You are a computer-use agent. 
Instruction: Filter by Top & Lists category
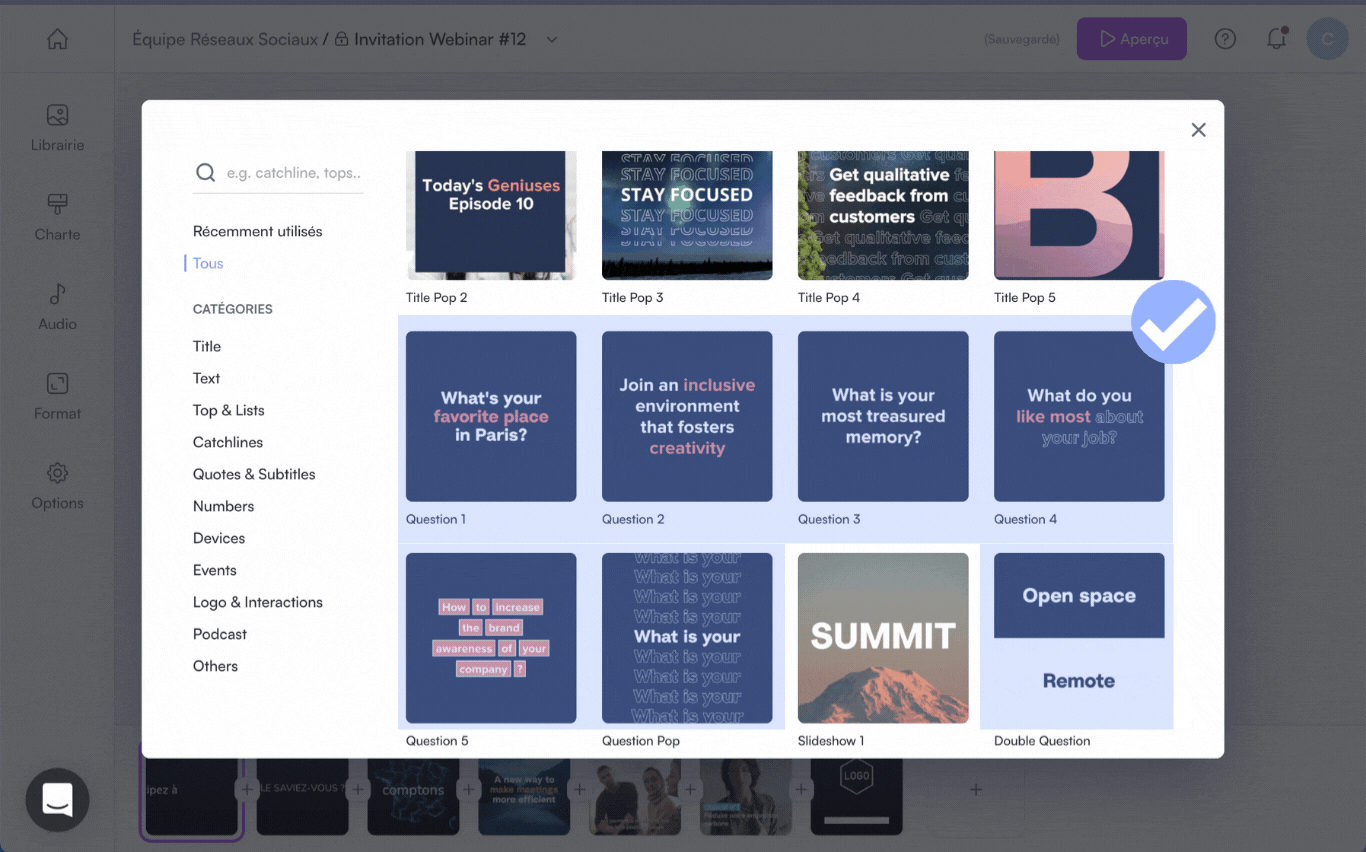[228, 410]
